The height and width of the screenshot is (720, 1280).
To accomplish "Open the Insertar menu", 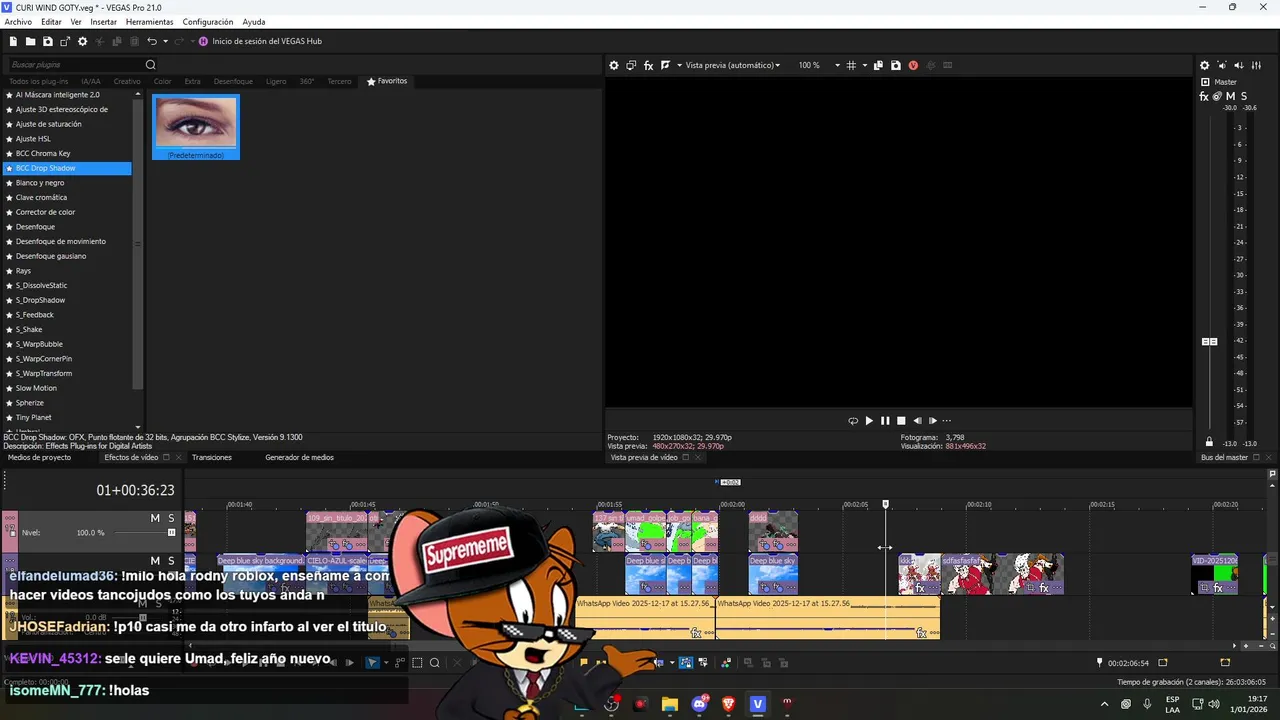I will click(x=103, y=22).
